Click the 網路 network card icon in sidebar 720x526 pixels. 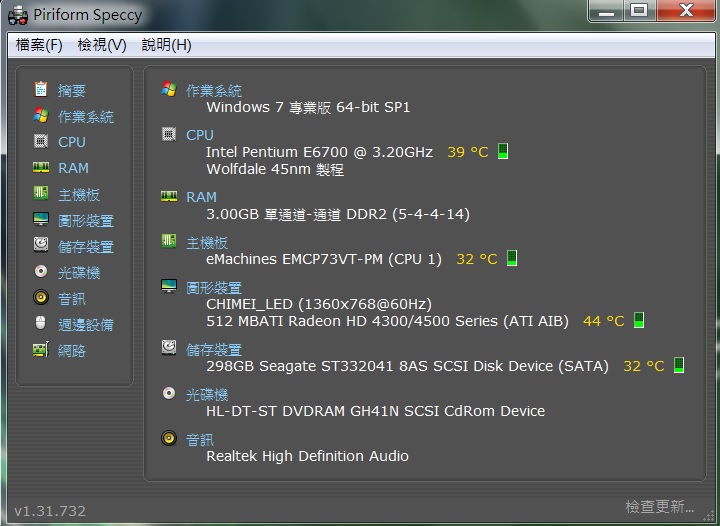coord(41,350)
